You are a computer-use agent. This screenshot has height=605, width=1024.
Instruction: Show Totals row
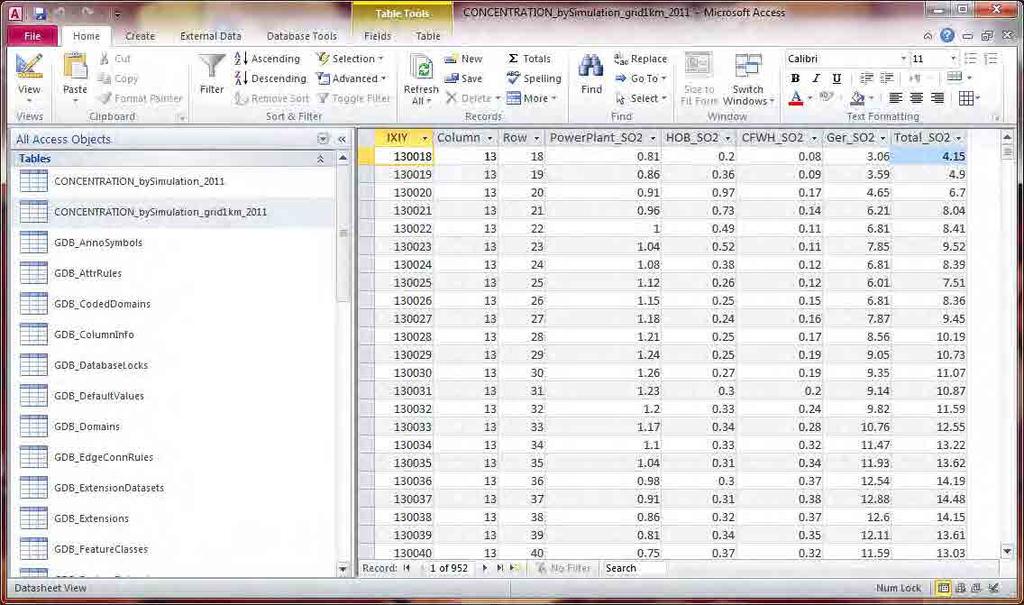tap(529, 59)
